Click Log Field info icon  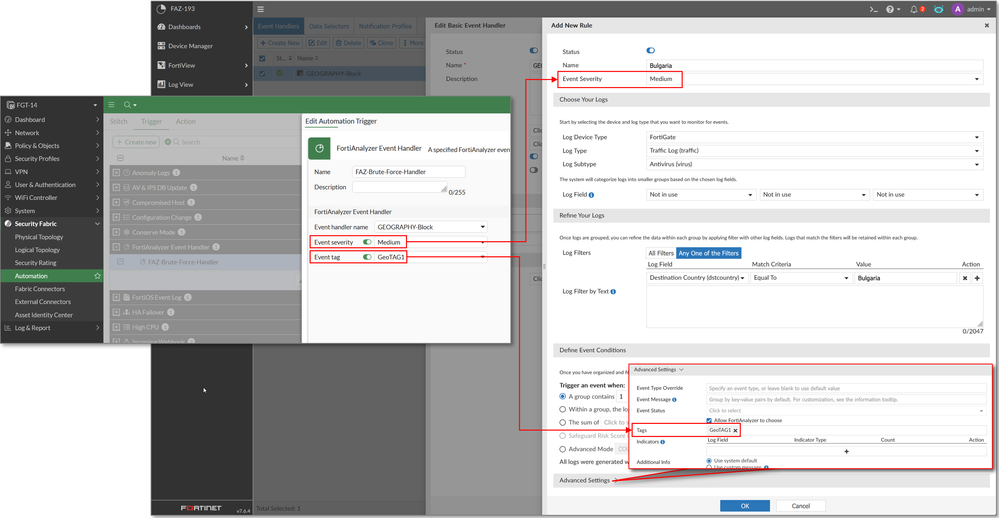(591, 195)
